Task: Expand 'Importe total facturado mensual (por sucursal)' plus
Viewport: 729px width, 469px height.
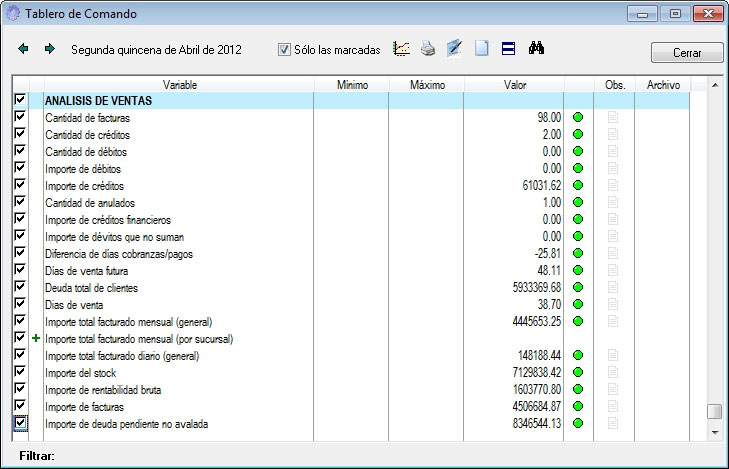Action: (36, 339)
